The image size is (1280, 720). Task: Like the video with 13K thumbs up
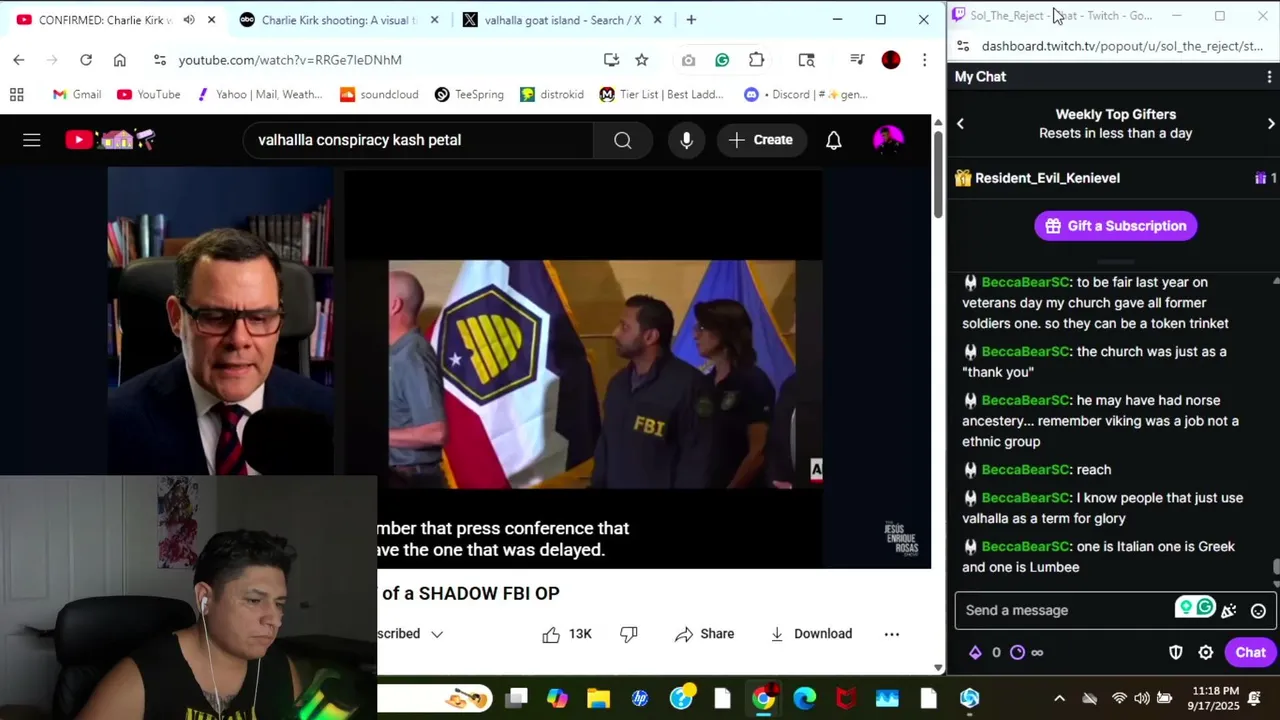tap(567, 634)
